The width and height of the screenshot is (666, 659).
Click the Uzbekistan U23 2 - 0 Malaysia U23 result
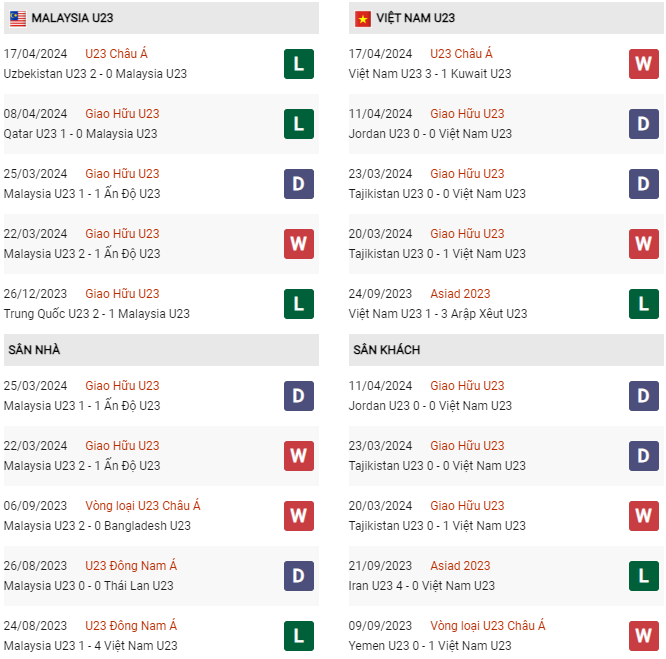click(95, 74)
